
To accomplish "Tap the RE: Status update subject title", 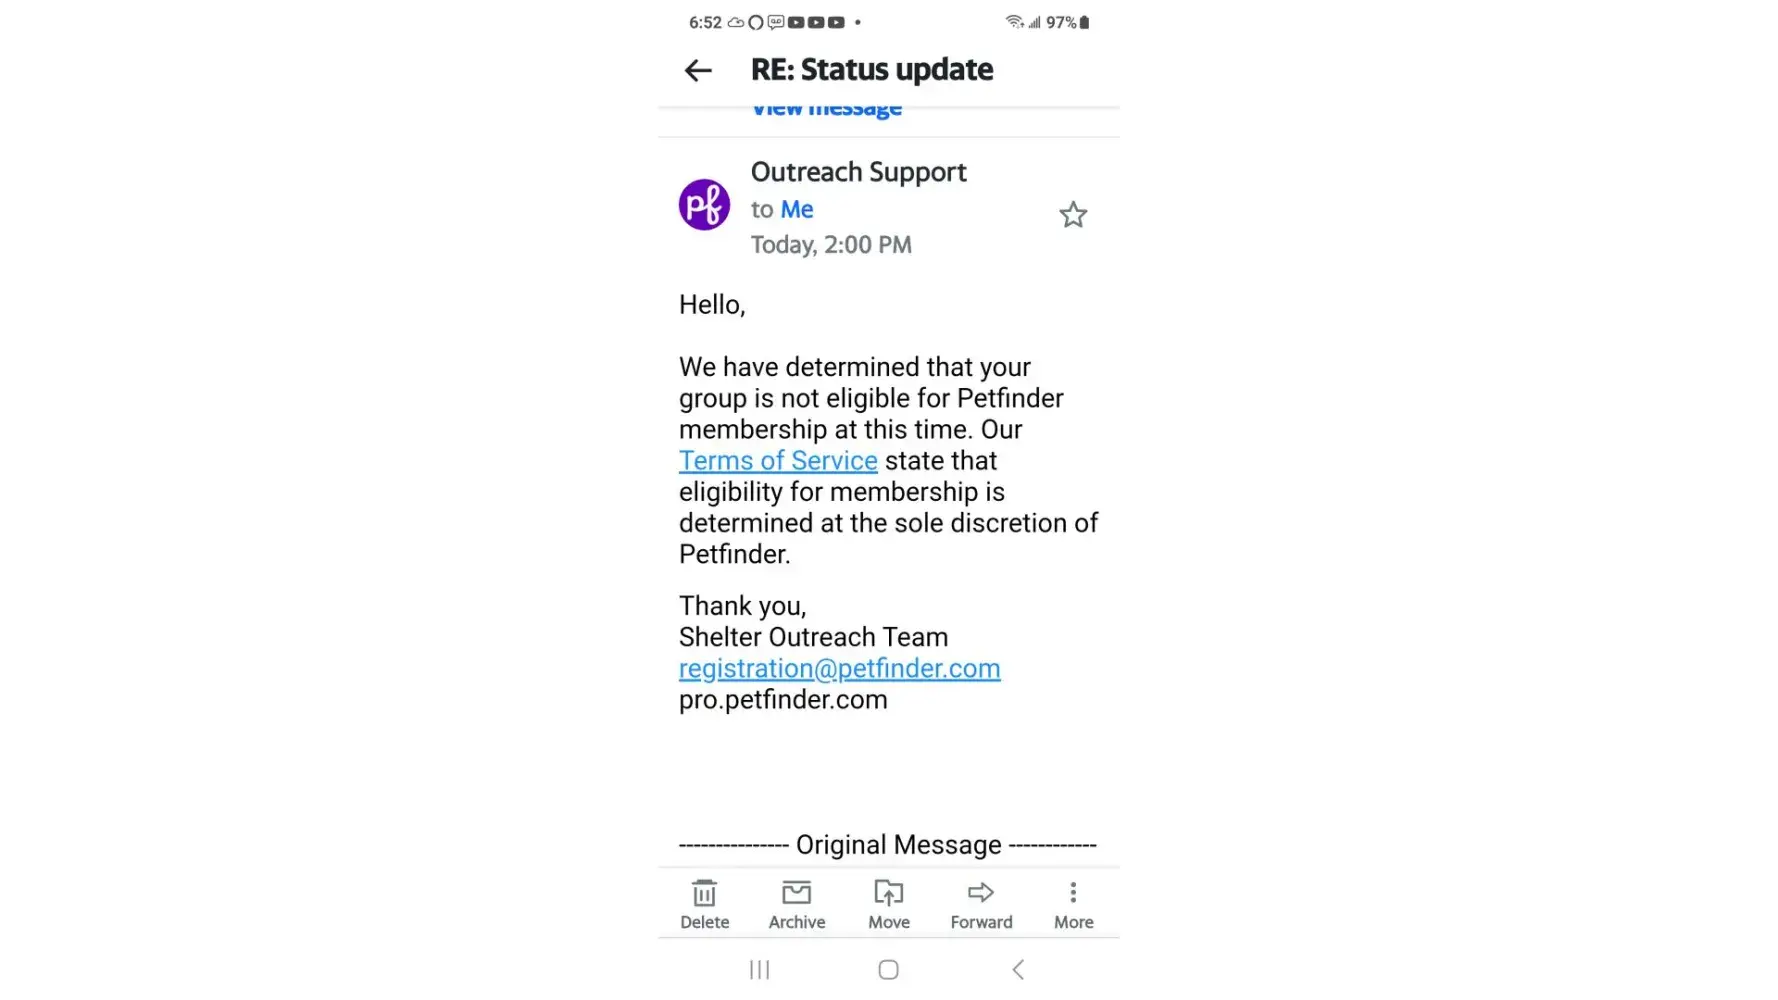I will pos(872,70).
